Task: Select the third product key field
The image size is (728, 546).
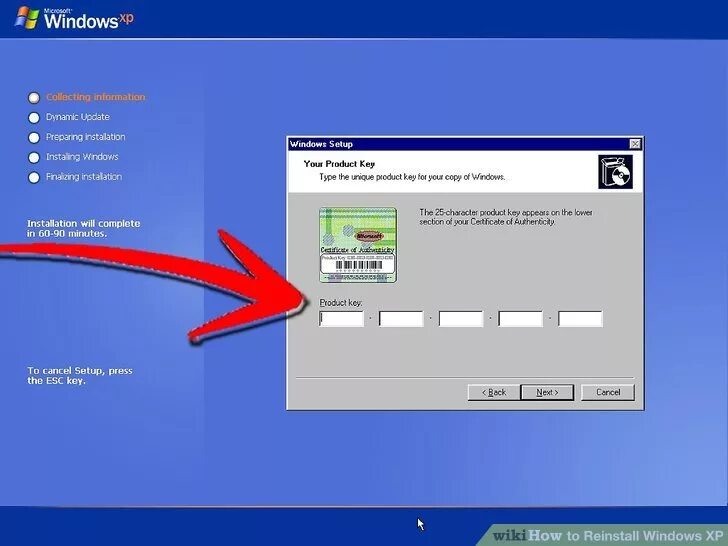Action: pyautogui.click(x=461, y=319)
